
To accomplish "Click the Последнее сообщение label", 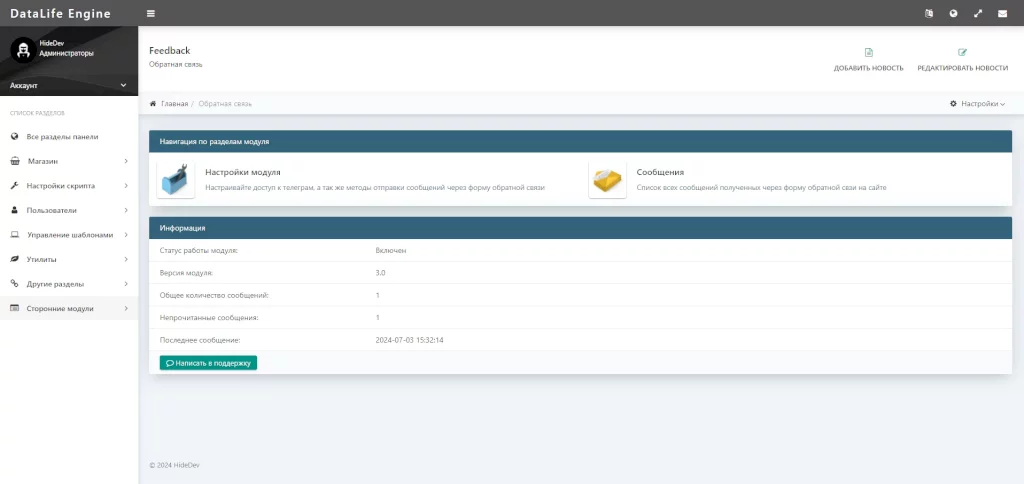I will pyautogui.click(x=200, y=340).
